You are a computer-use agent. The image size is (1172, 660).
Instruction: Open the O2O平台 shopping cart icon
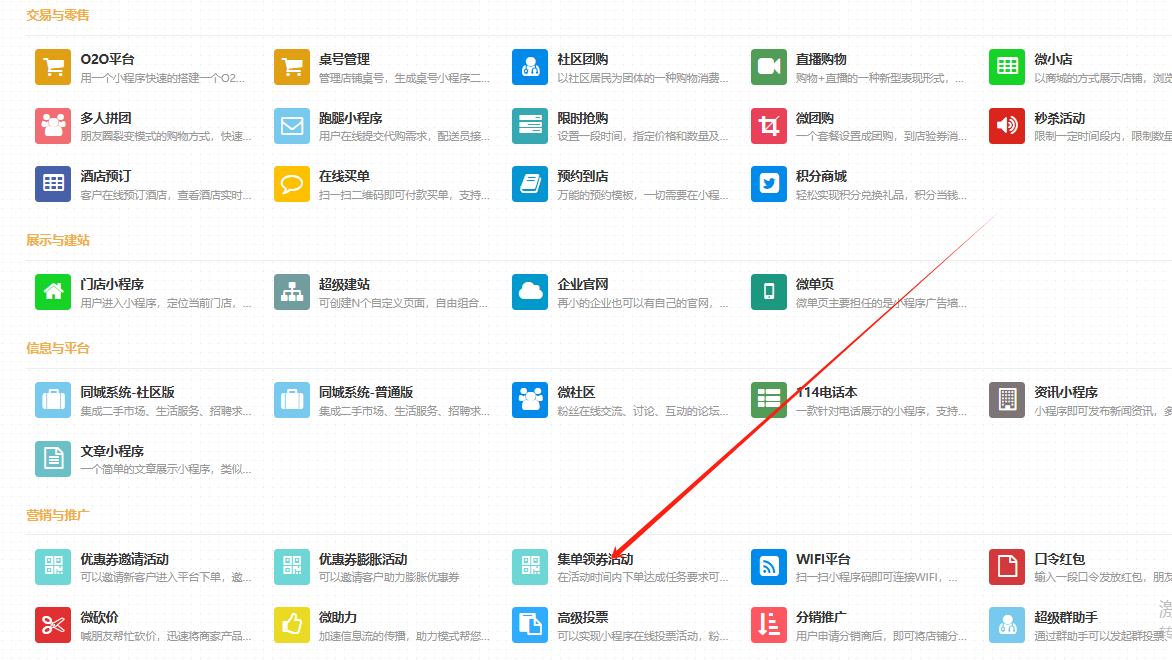(x=53, y=67)
